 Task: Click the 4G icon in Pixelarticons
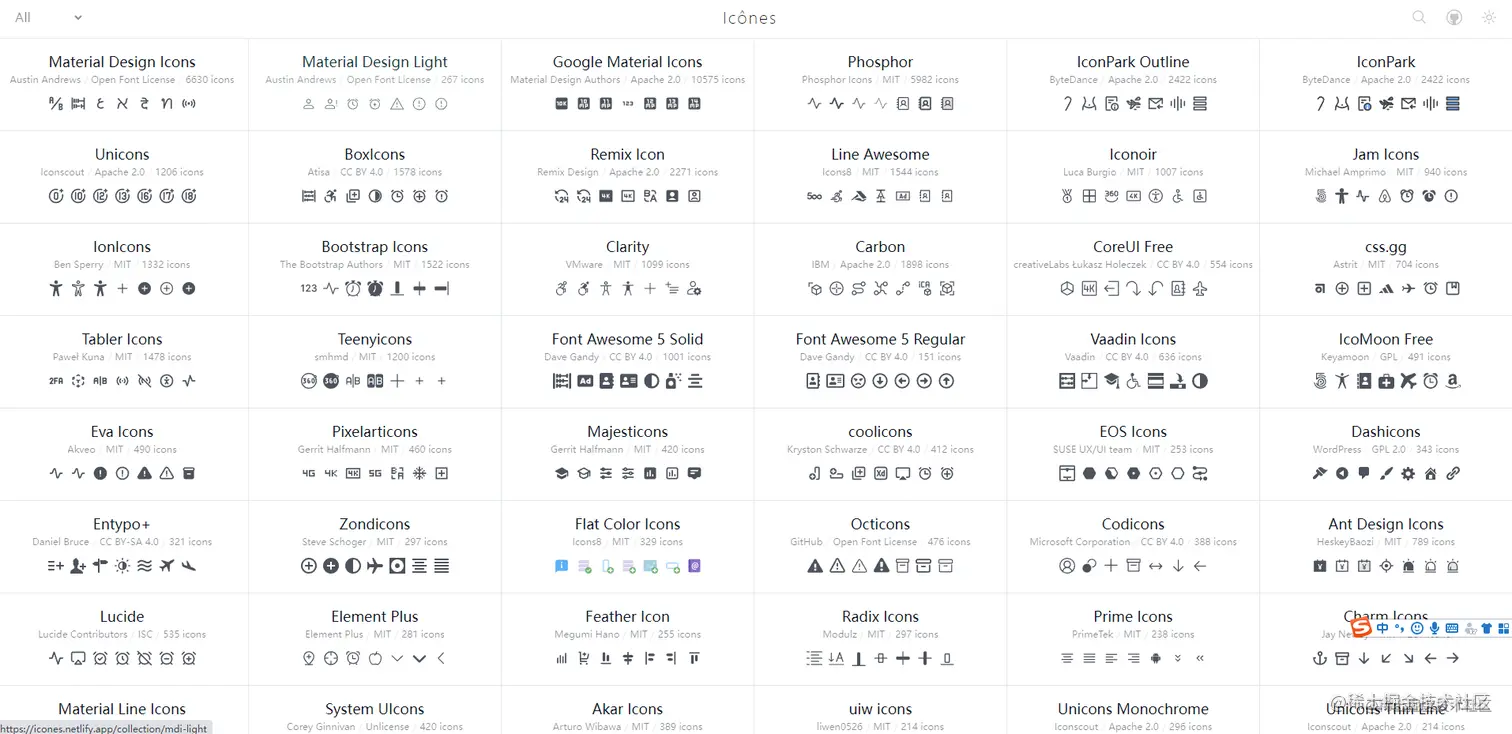pos(309,473)
